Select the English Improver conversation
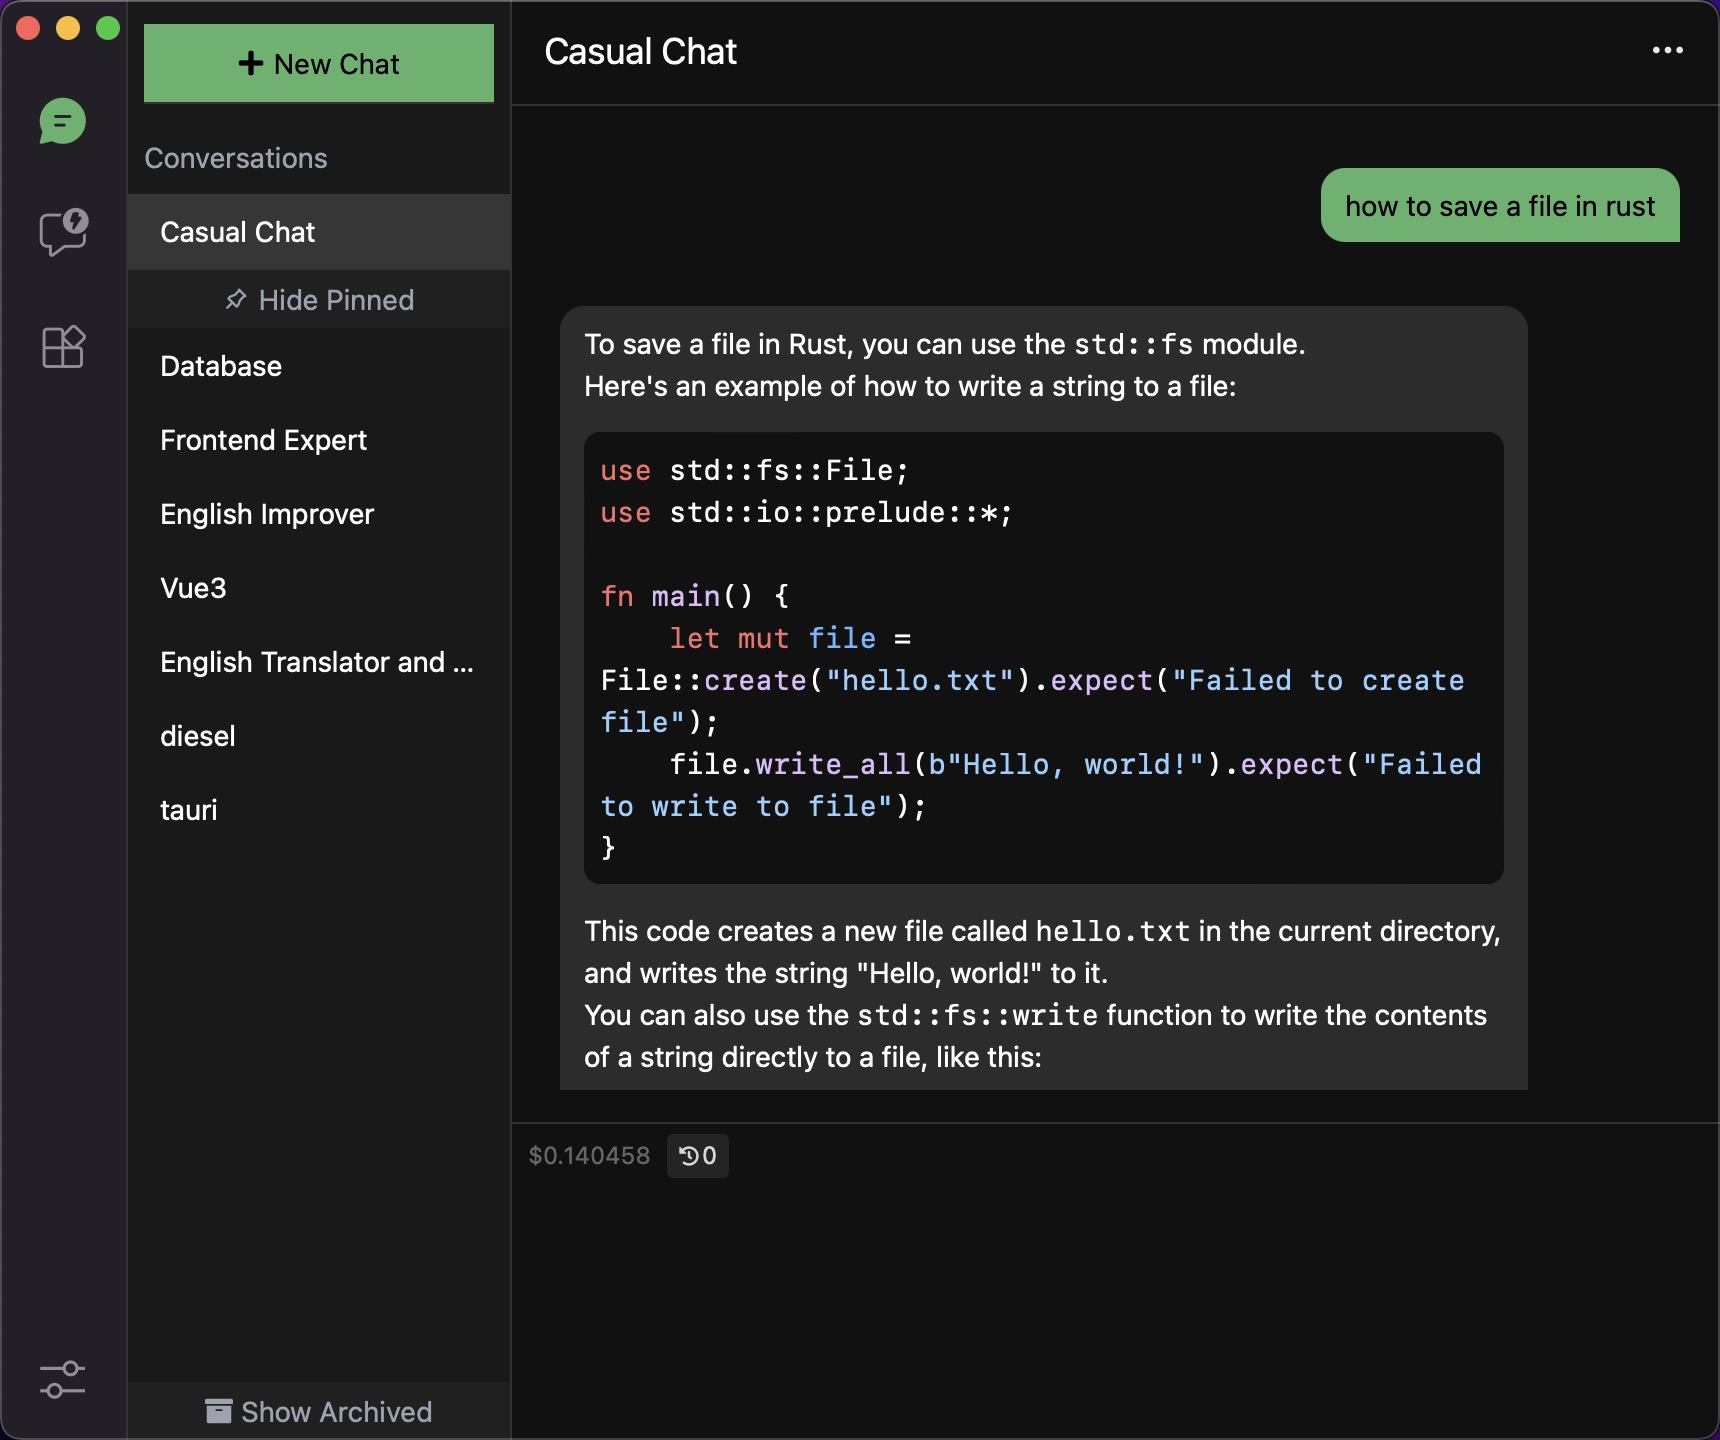Viewport: 1720px width, 1440px height. [x=319, y=514]
